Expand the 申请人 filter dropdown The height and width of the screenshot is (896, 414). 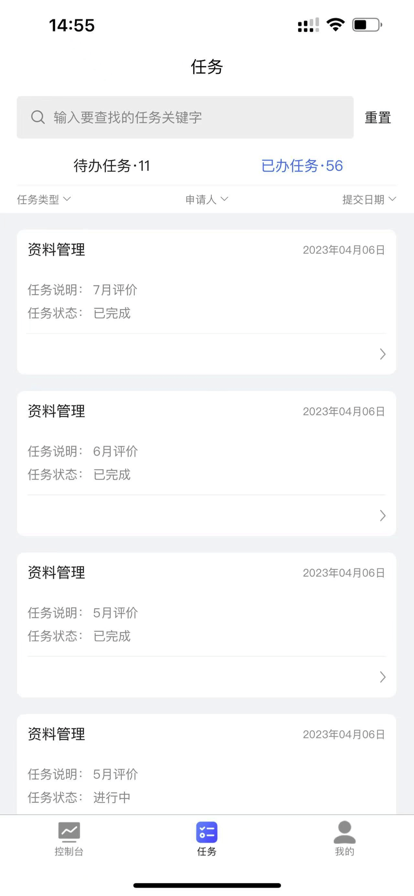(206, 199)
